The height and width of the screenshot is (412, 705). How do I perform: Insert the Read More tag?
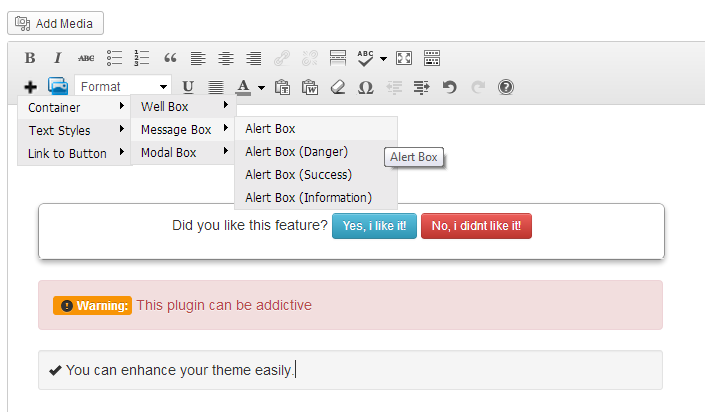click(x=338, y=58)
